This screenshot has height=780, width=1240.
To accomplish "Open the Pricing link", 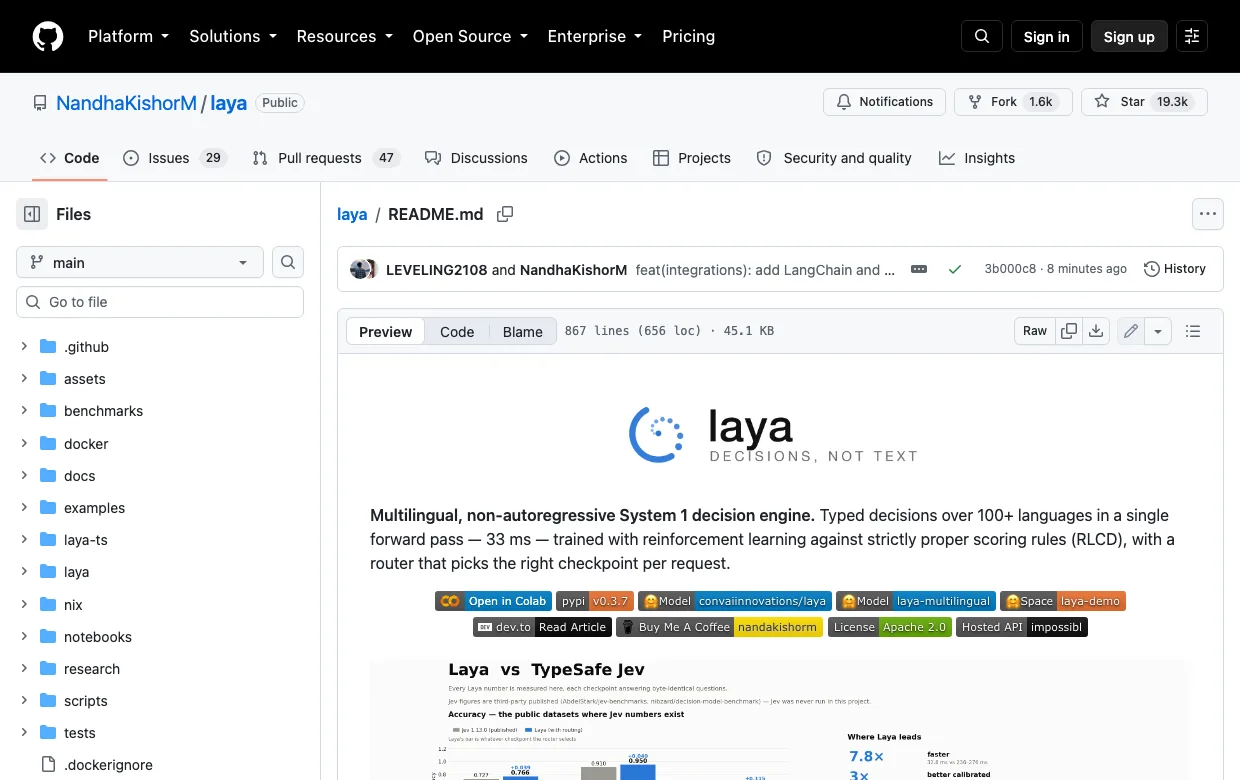I will (x=688, y=36).
